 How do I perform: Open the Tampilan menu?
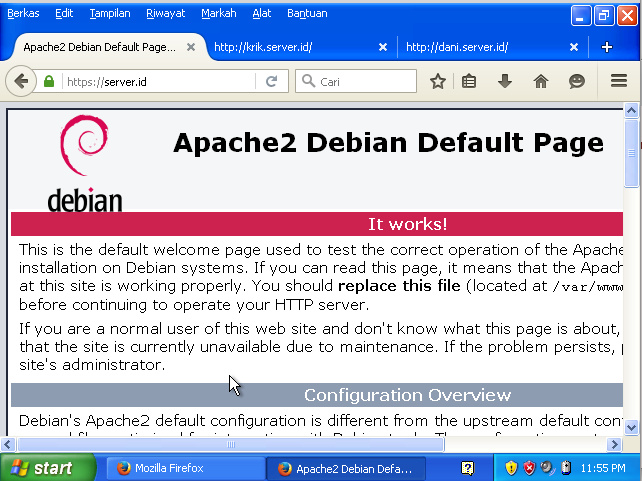click(x=110, y=14)
